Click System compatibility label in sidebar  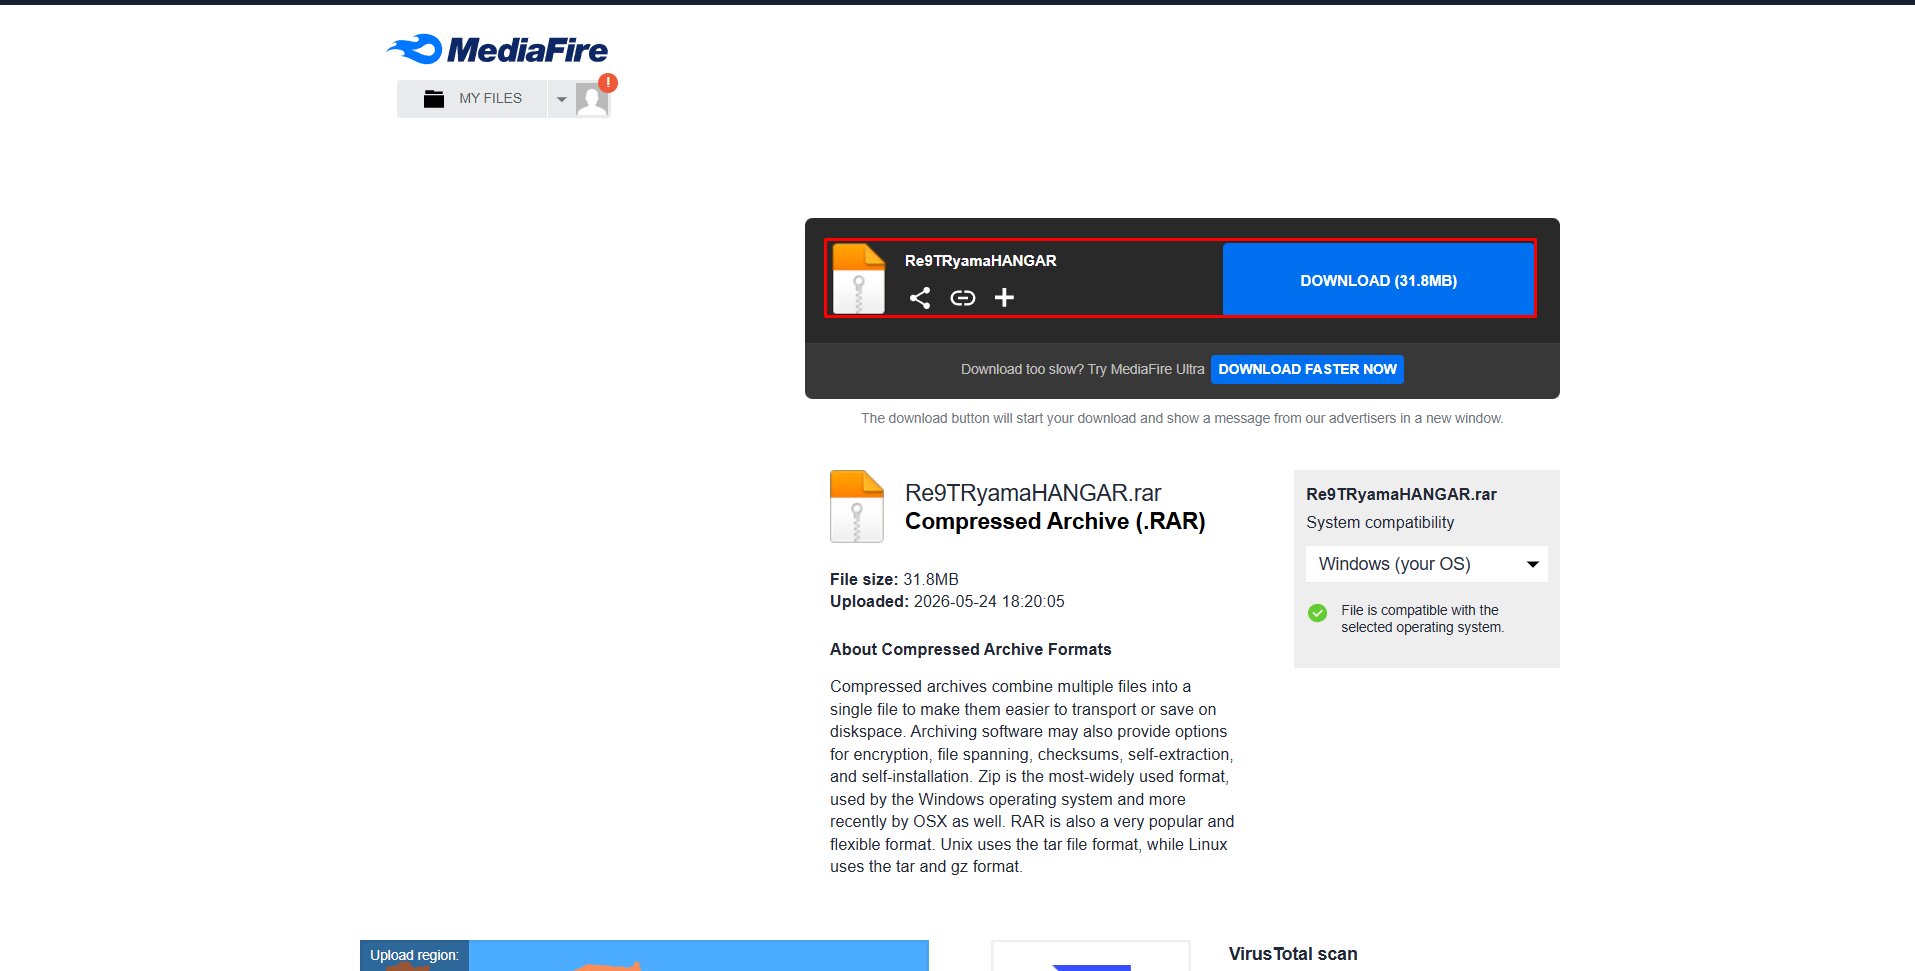[1380, 522]
